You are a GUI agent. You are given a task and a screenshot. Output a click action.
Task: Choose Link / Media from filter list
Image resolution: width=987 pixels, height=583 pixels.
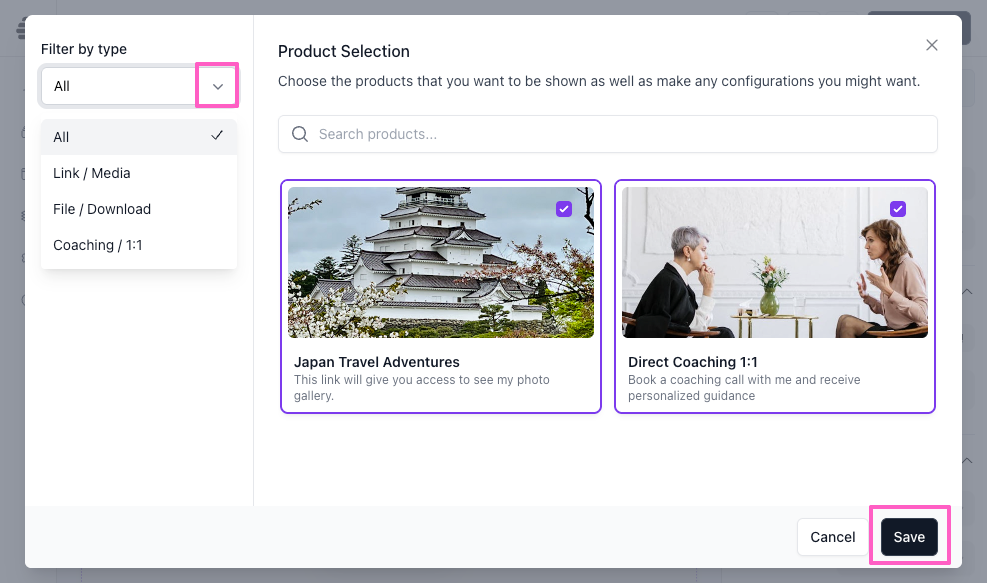[92, 173]
